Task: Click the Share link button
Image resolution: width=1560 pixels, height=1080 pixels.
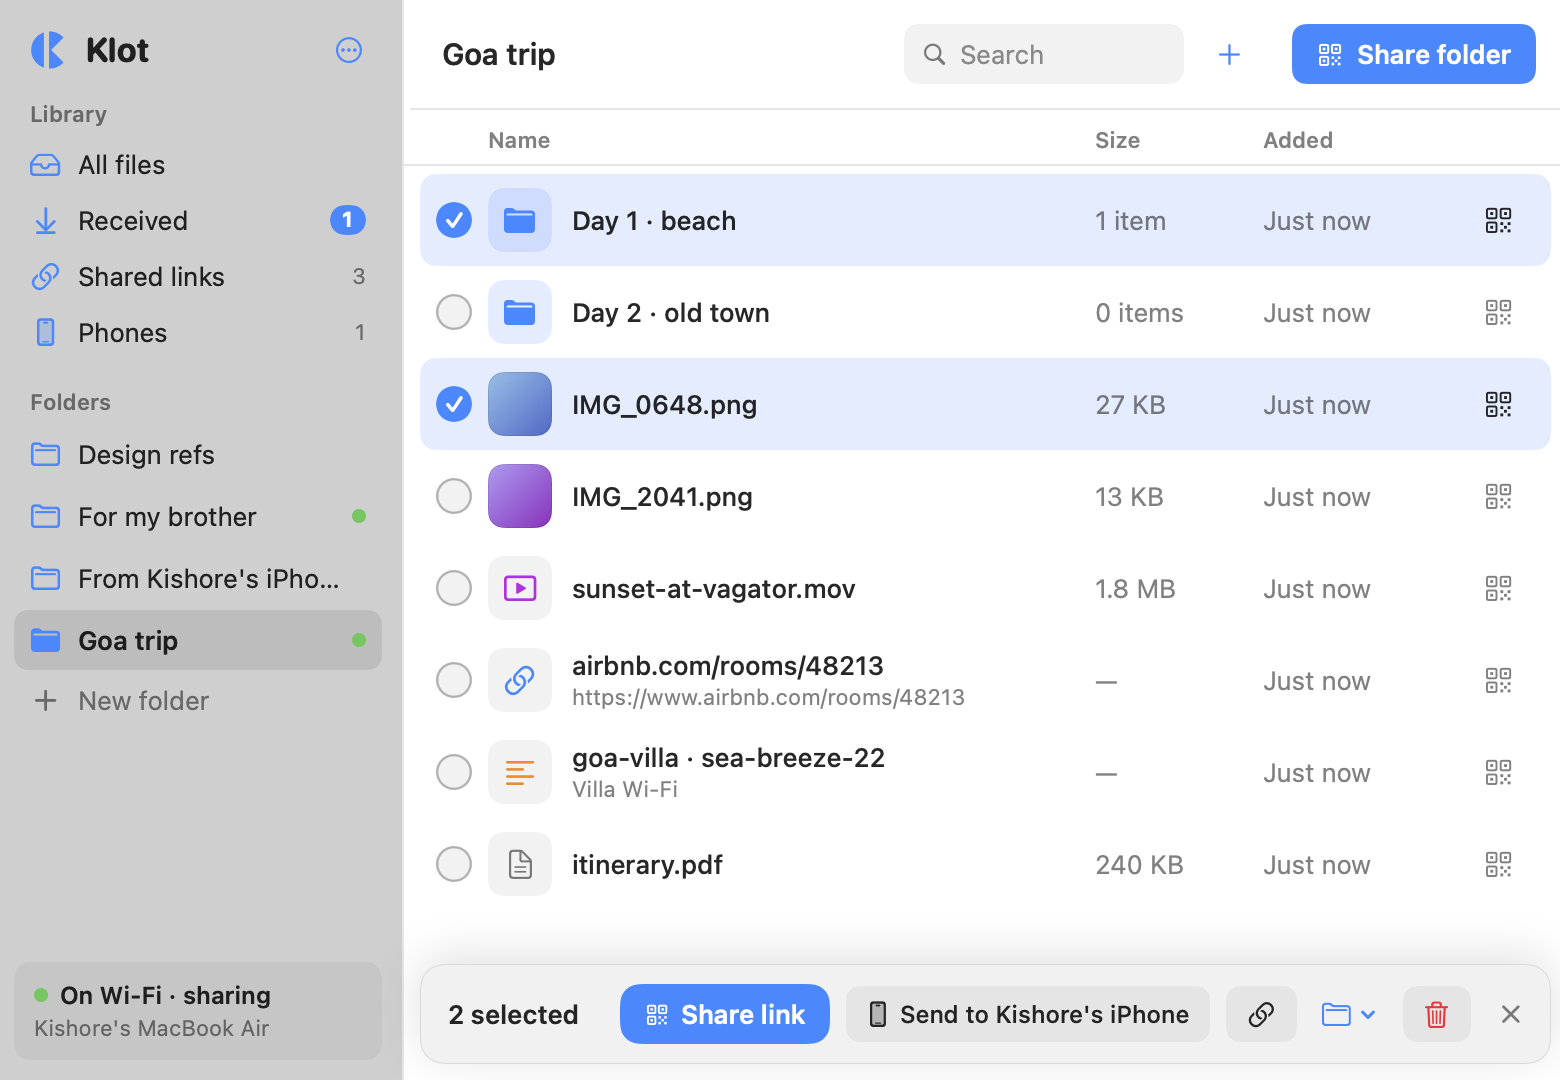Action: [x=725, y=1014]
